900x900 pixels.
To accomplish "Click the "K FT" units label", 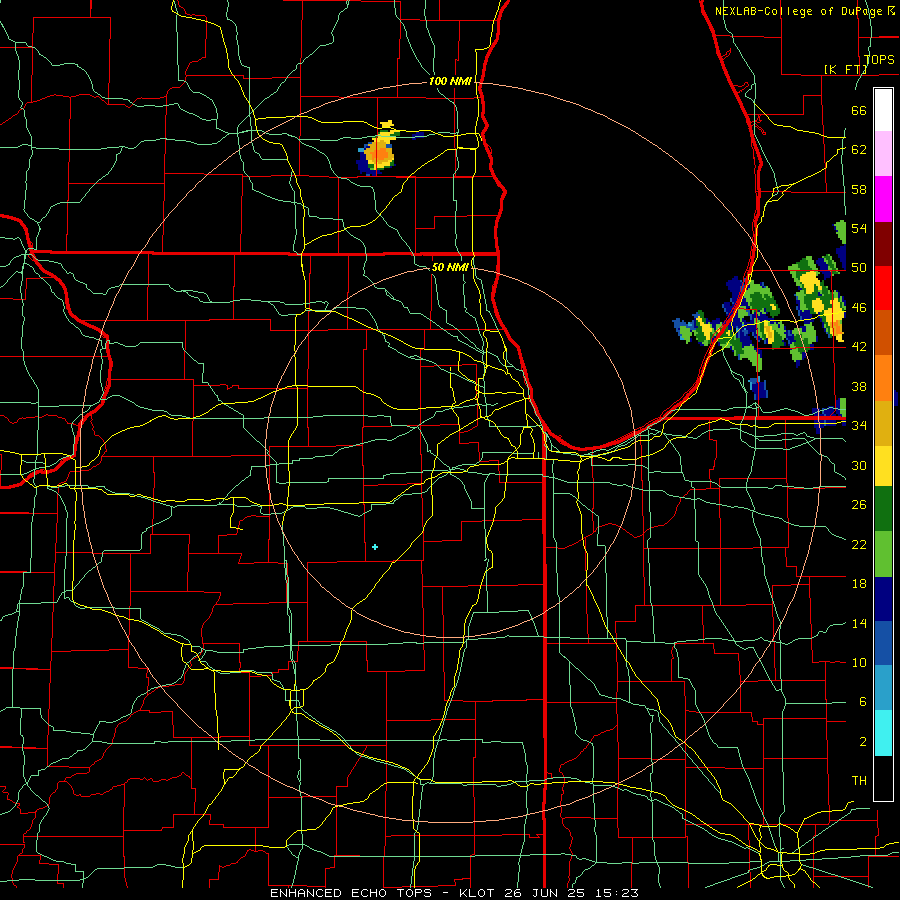I will click(x=846, y=69).
